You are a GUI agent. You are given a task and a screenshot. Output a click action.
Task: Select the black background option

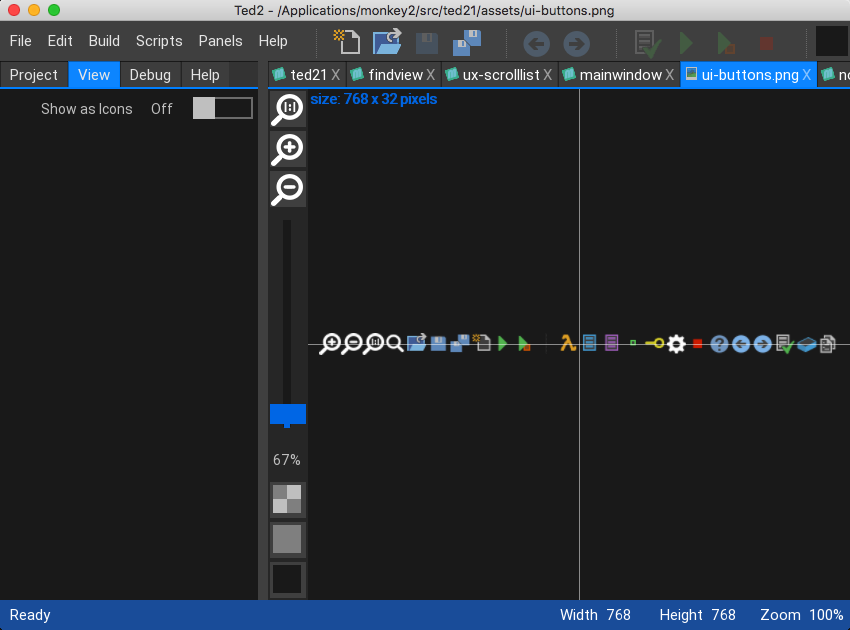[288, 579]
